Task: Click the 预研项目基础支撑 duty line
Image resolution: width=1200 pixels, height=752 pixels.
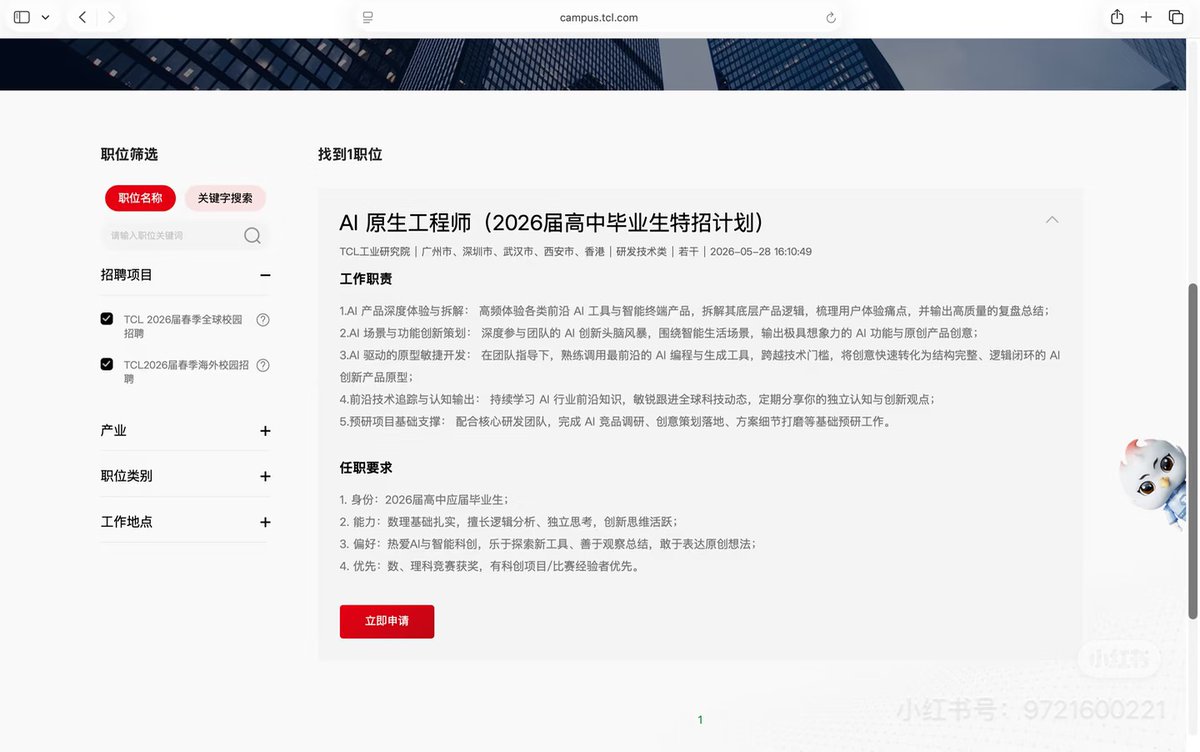Action: (x=615, y=421)
